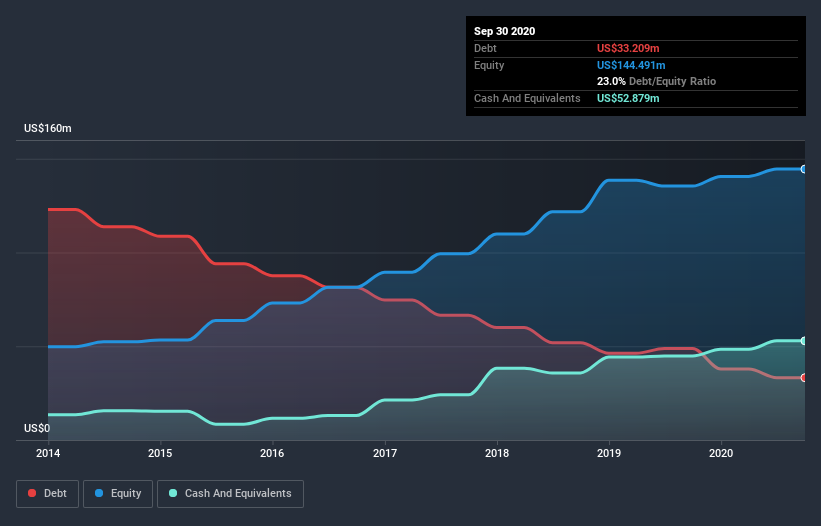This screenshot has height=526, width=821.
Task: Click the Equity label in tooltip
Action: 489,65
